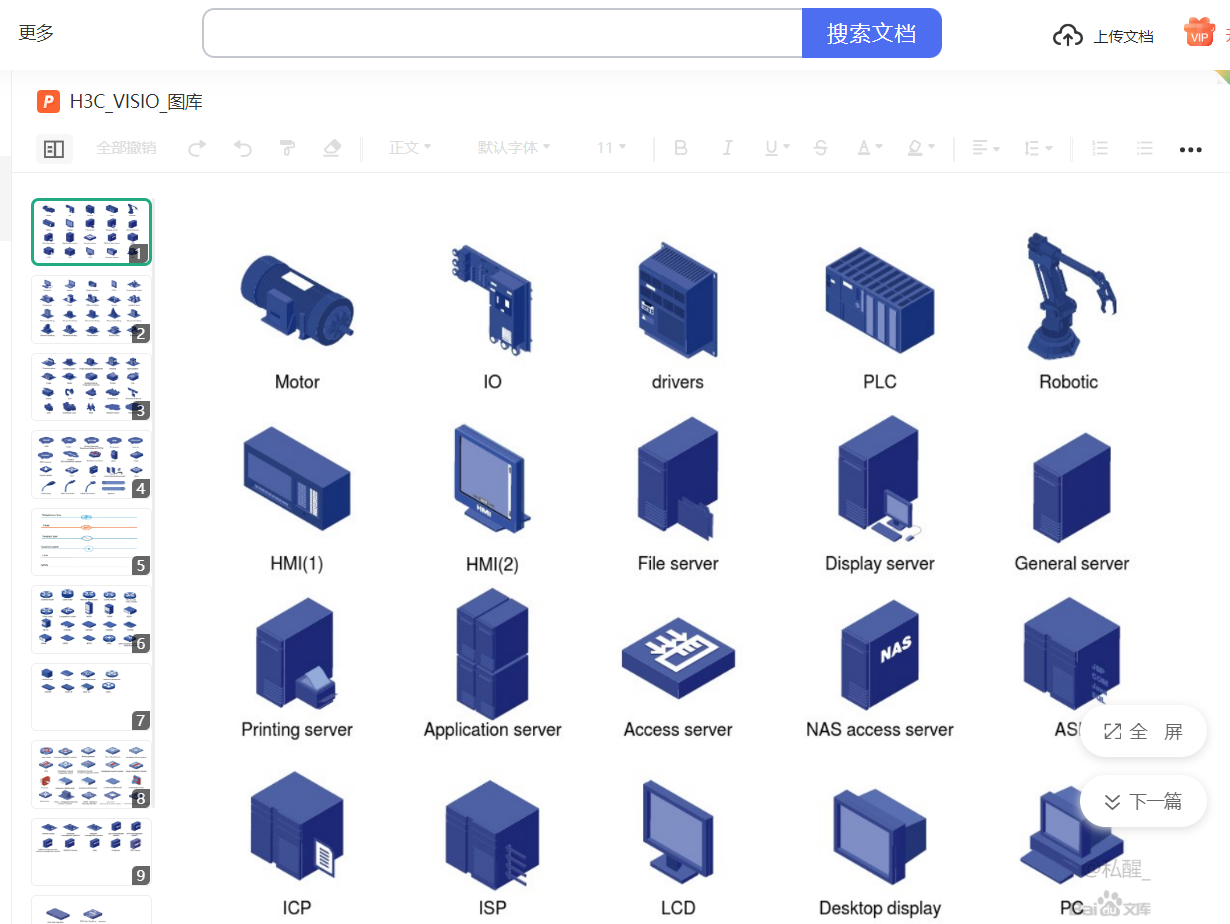Click the redo arrow icon
This screenshot has height=924, width=1230.
click(x=198, y=148)
